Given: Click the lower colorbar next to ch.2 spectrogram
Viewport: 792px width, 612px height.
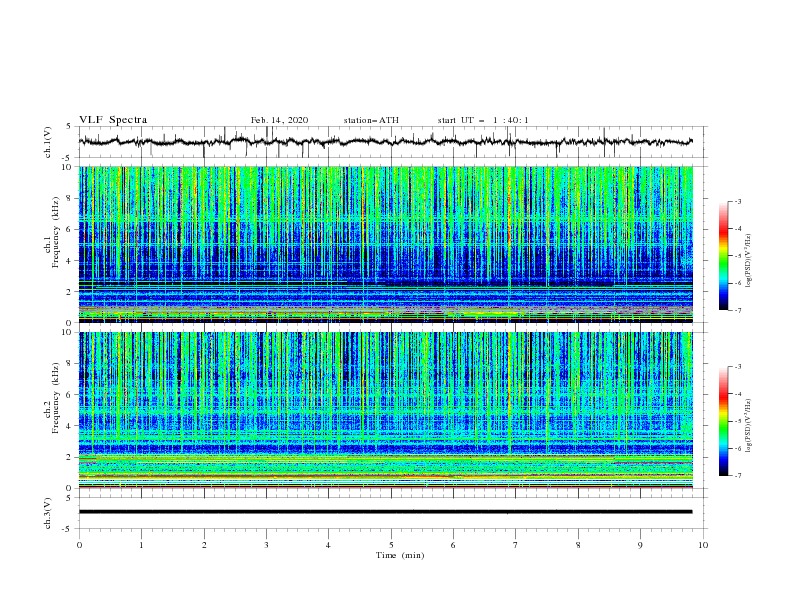Looking at the screenshot, I should (723, 421).
